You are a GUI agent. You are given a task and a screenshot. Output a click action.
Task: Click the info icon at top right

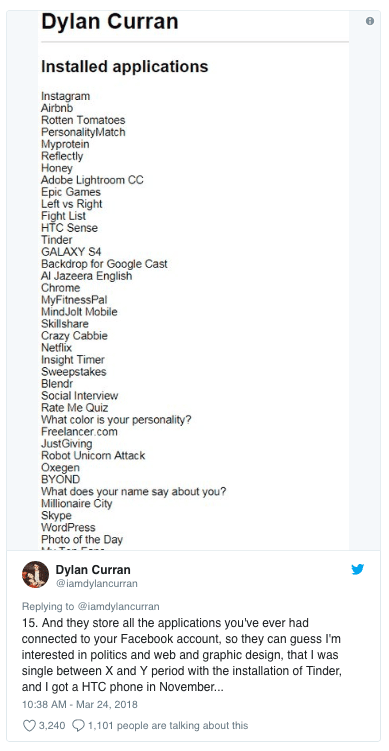pos(370,21)
